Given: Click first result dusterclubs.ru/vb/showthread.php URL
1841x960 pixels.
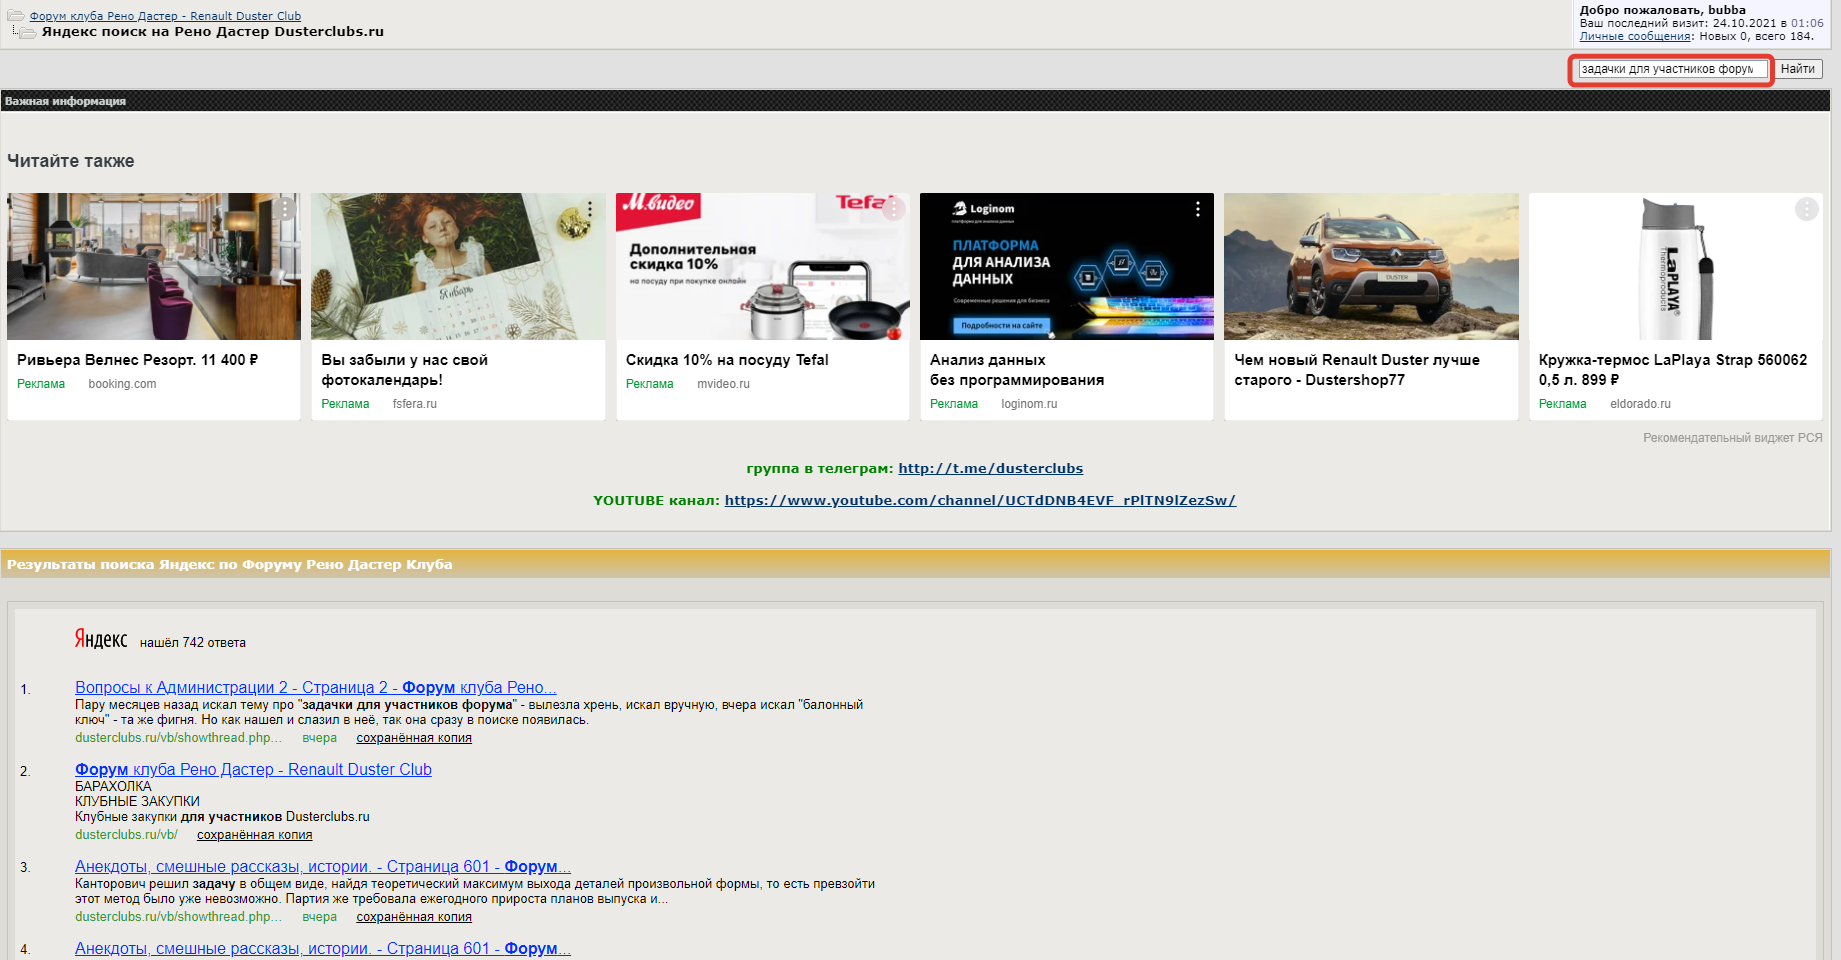Looking at the screenshot, I should (177, 738).
